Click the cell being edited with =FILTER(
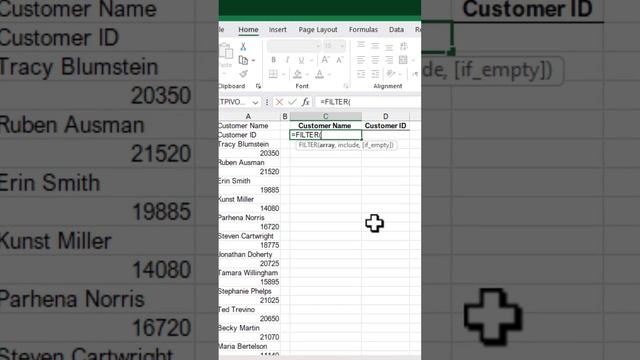The width and height of the screenshot is (640, 360). pos(325,135)
